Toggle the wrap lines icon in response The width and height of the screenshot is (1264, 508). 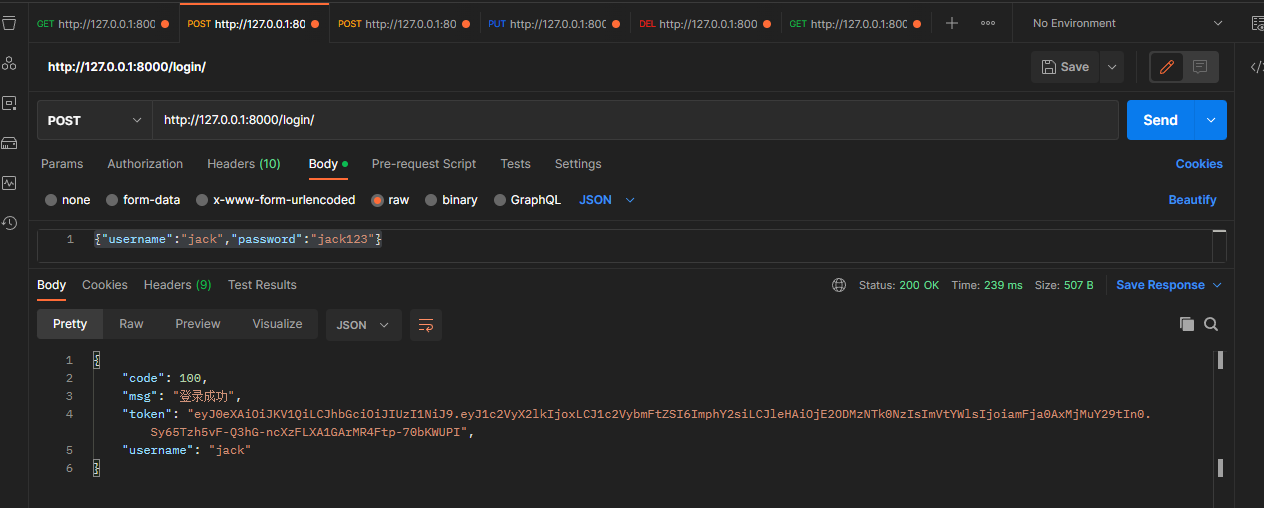coord(426,325)
